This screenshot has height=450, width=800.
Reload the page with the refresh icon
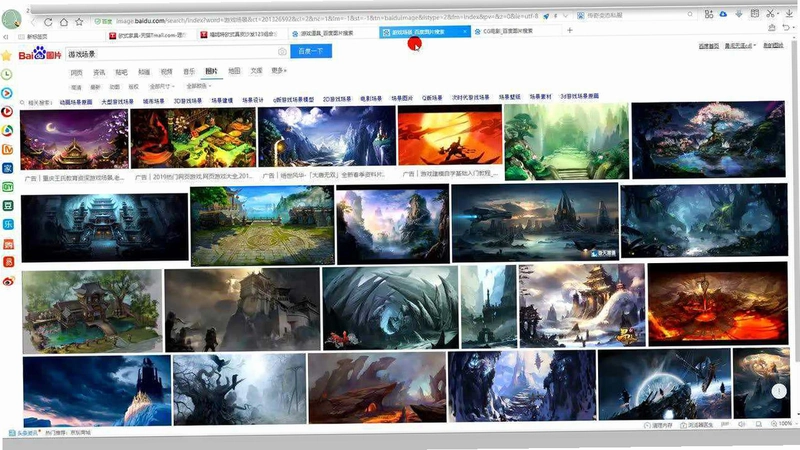pos(48,22)
